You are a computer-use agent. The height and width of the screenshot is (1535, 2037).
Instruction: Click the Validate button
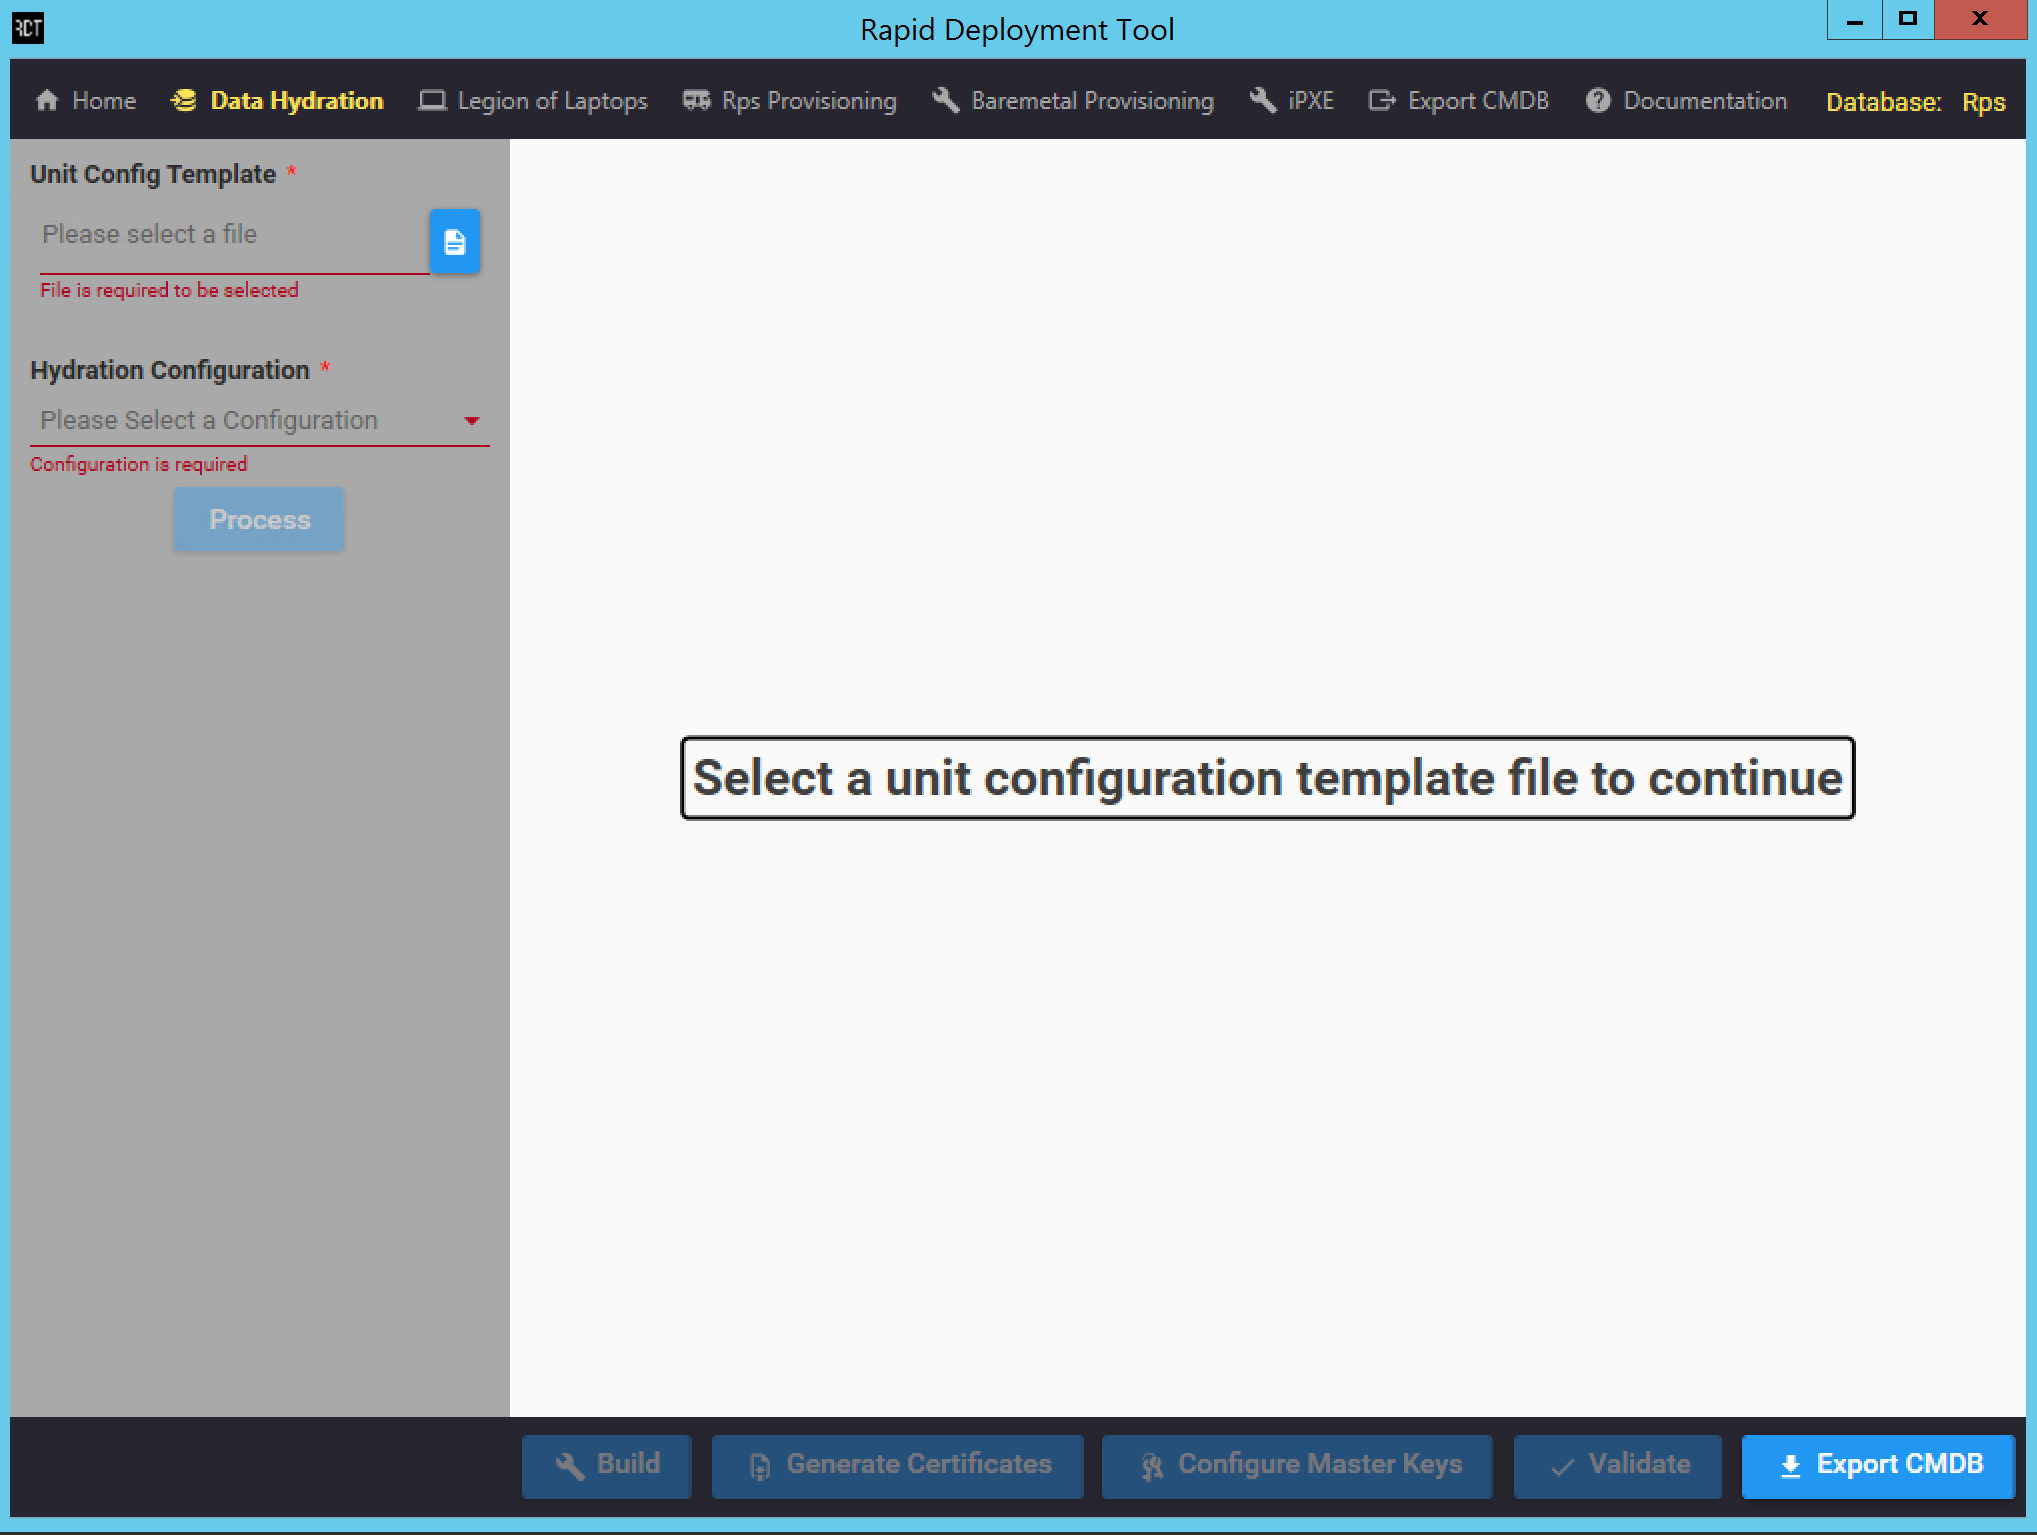(x=1618, y=1465)
